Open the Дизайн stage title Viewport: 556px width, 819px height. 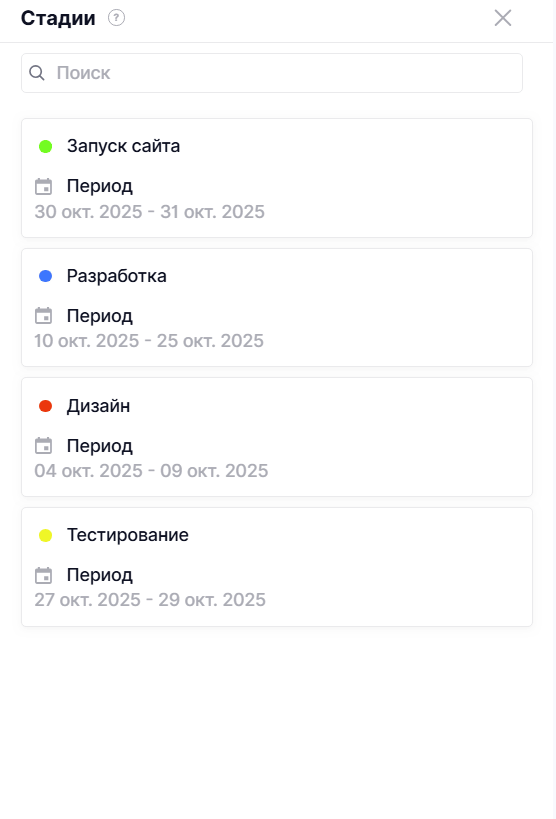click(98, 406)
